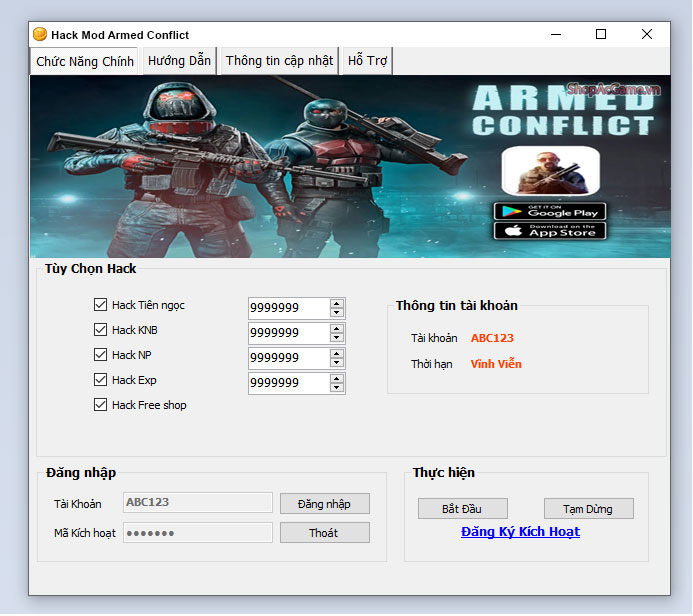The width and height of the screenshot is (693, 616).
Task: Click the Tài Khoản login field
Action: (x=198, y=502)
